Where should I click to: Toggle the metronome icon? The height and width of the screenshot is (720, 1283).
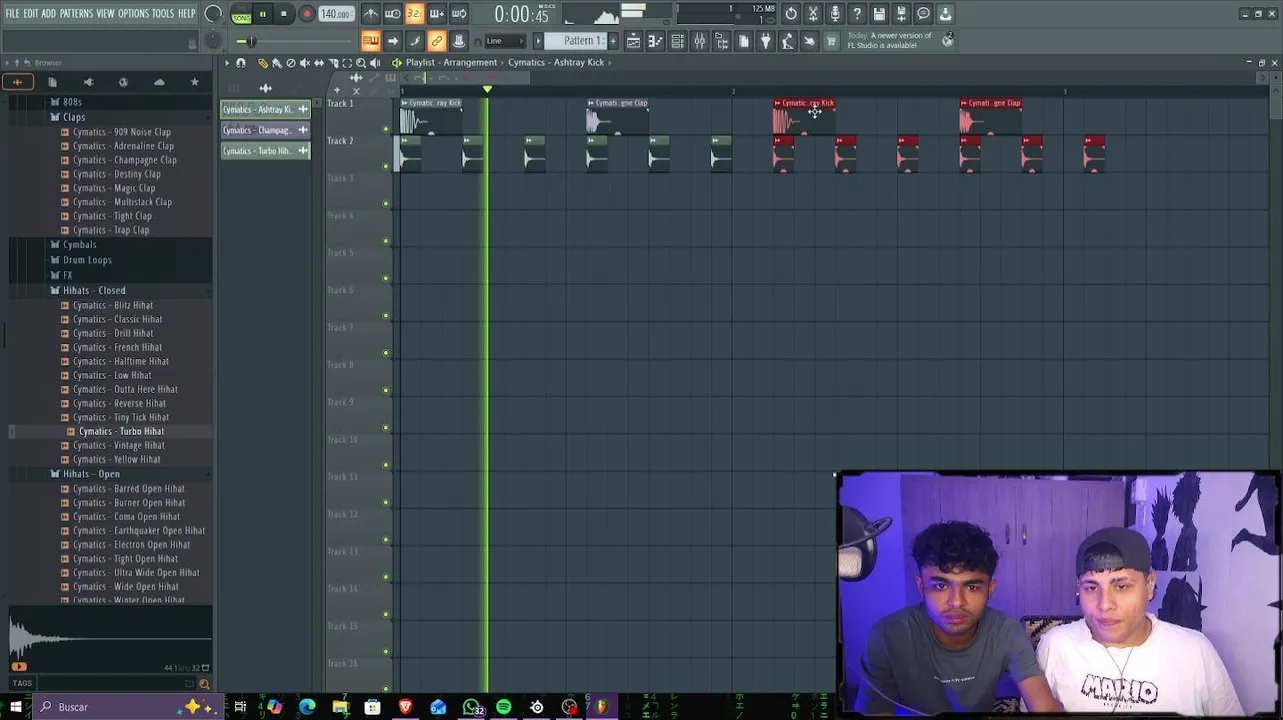371,14
